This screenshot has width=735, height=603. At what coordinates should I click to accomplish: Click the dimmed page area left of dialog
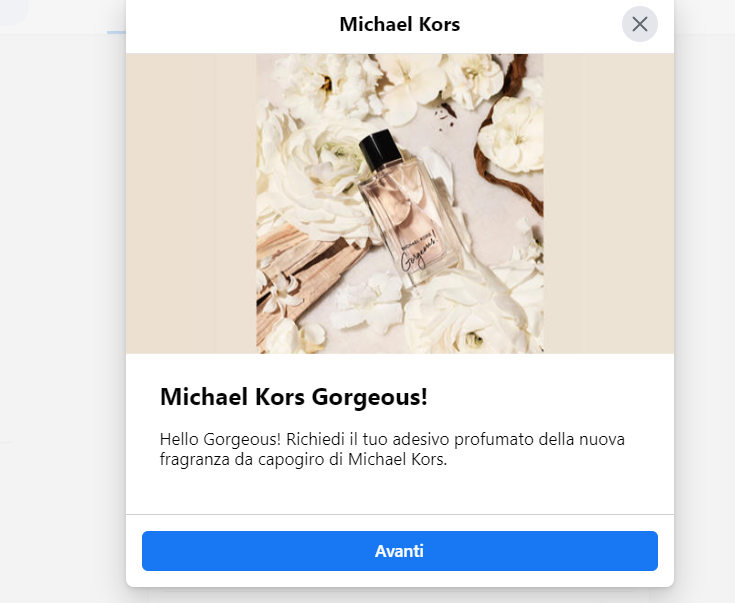point(60,300)
